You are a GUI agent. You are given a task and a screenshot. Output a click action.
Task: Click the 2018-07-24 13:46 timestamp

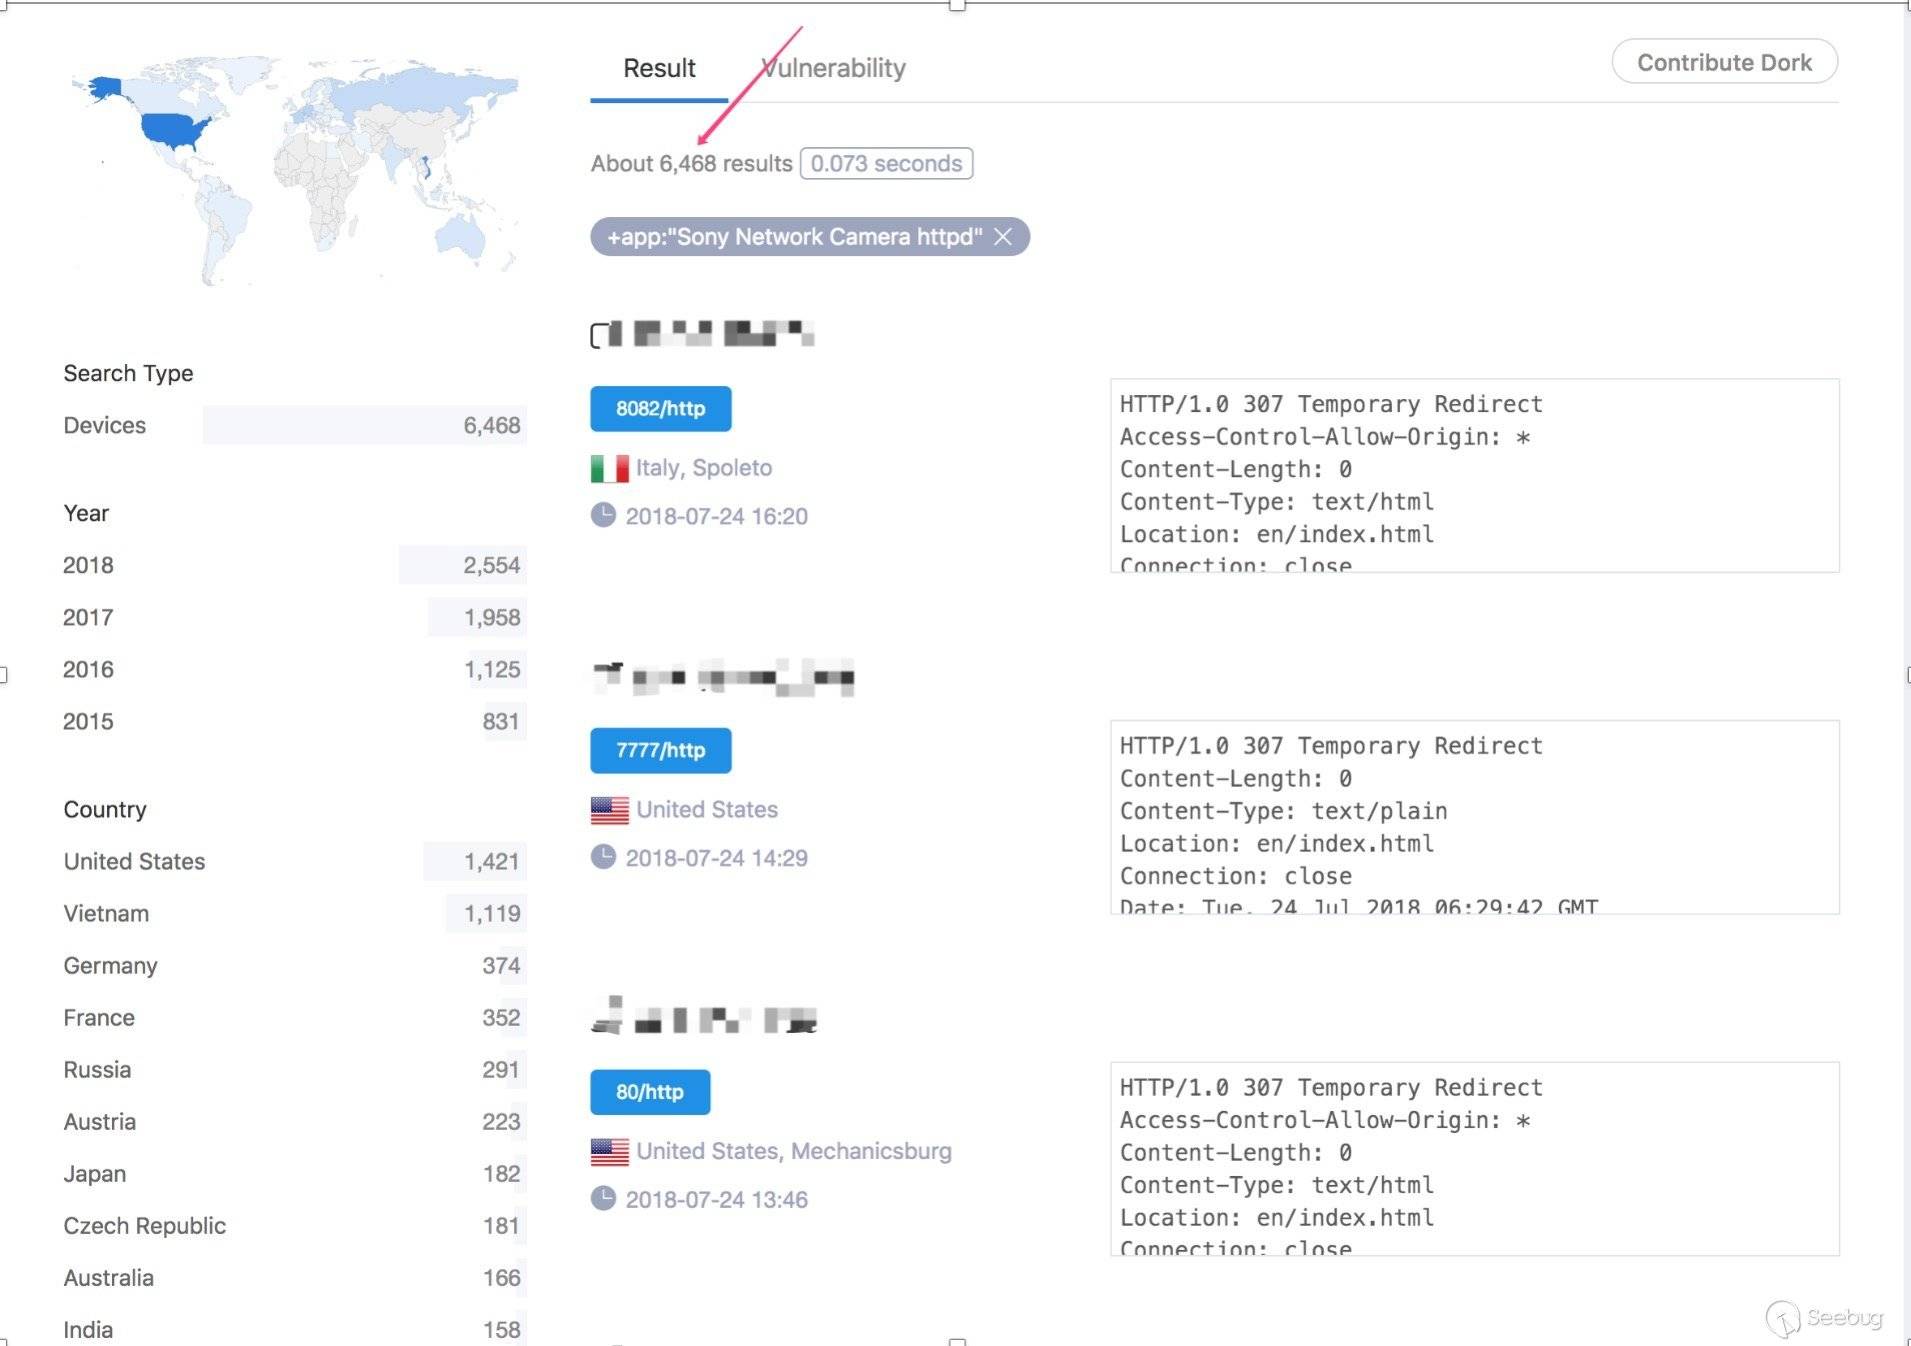[716, 1199]
